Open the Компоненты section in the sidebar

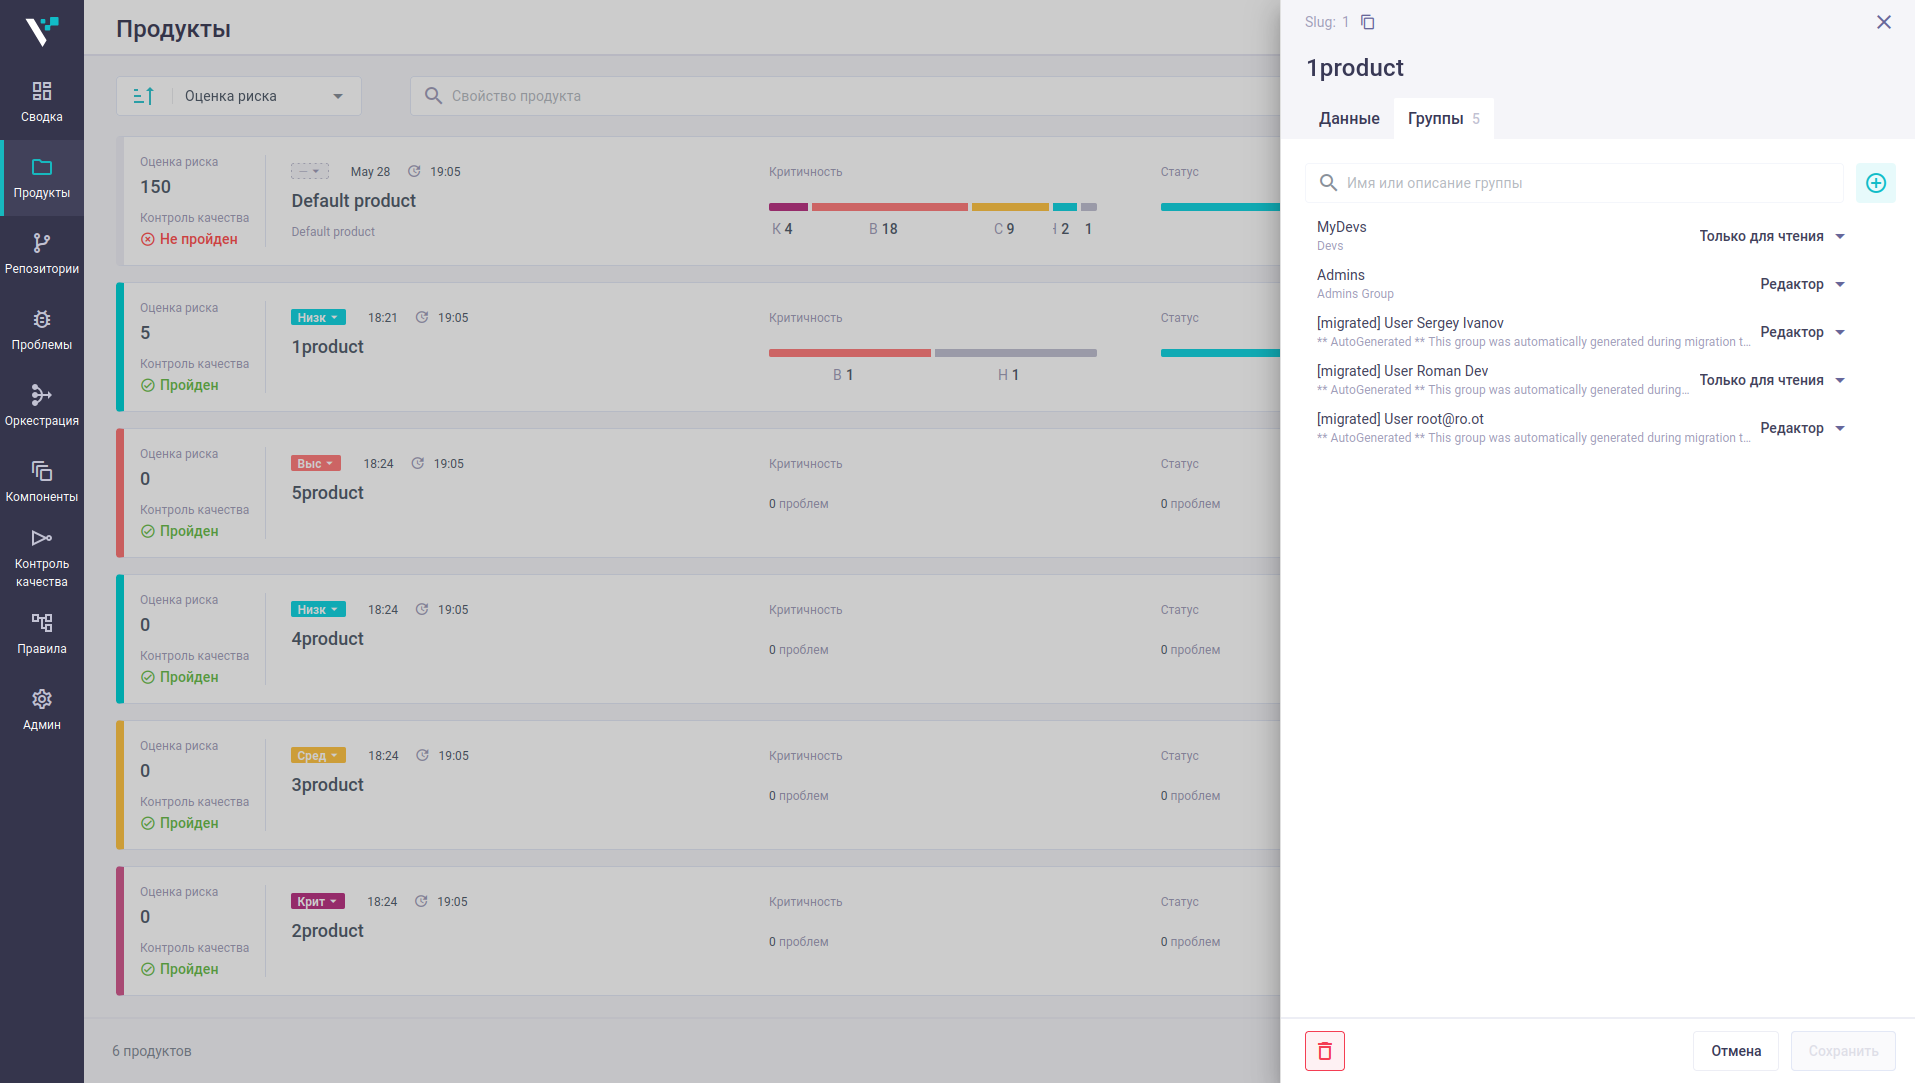[42, 482]
